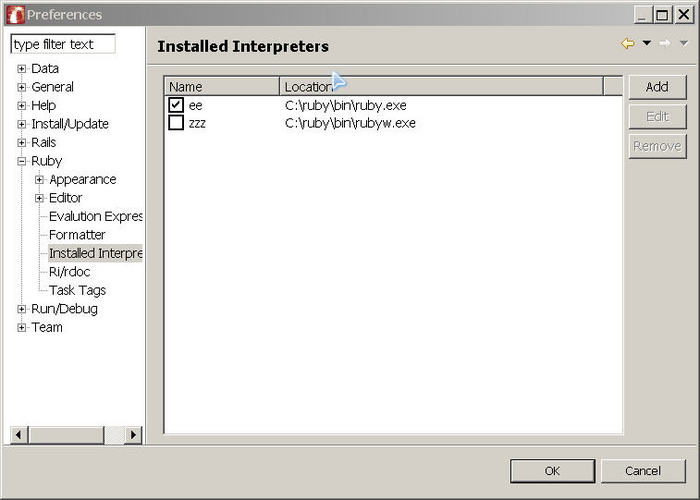The image size is (700, 500).
Task: Click the back navigation arrow icon
Action: tap(628, 43)
